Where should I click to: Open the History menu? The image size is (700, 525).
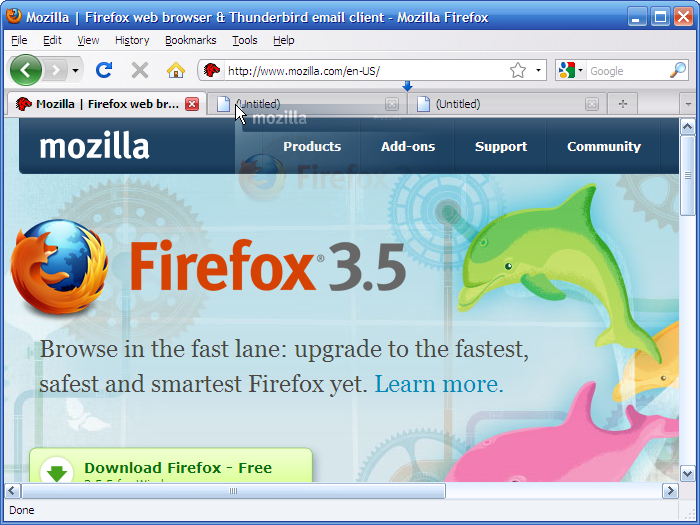coord(132,40)
